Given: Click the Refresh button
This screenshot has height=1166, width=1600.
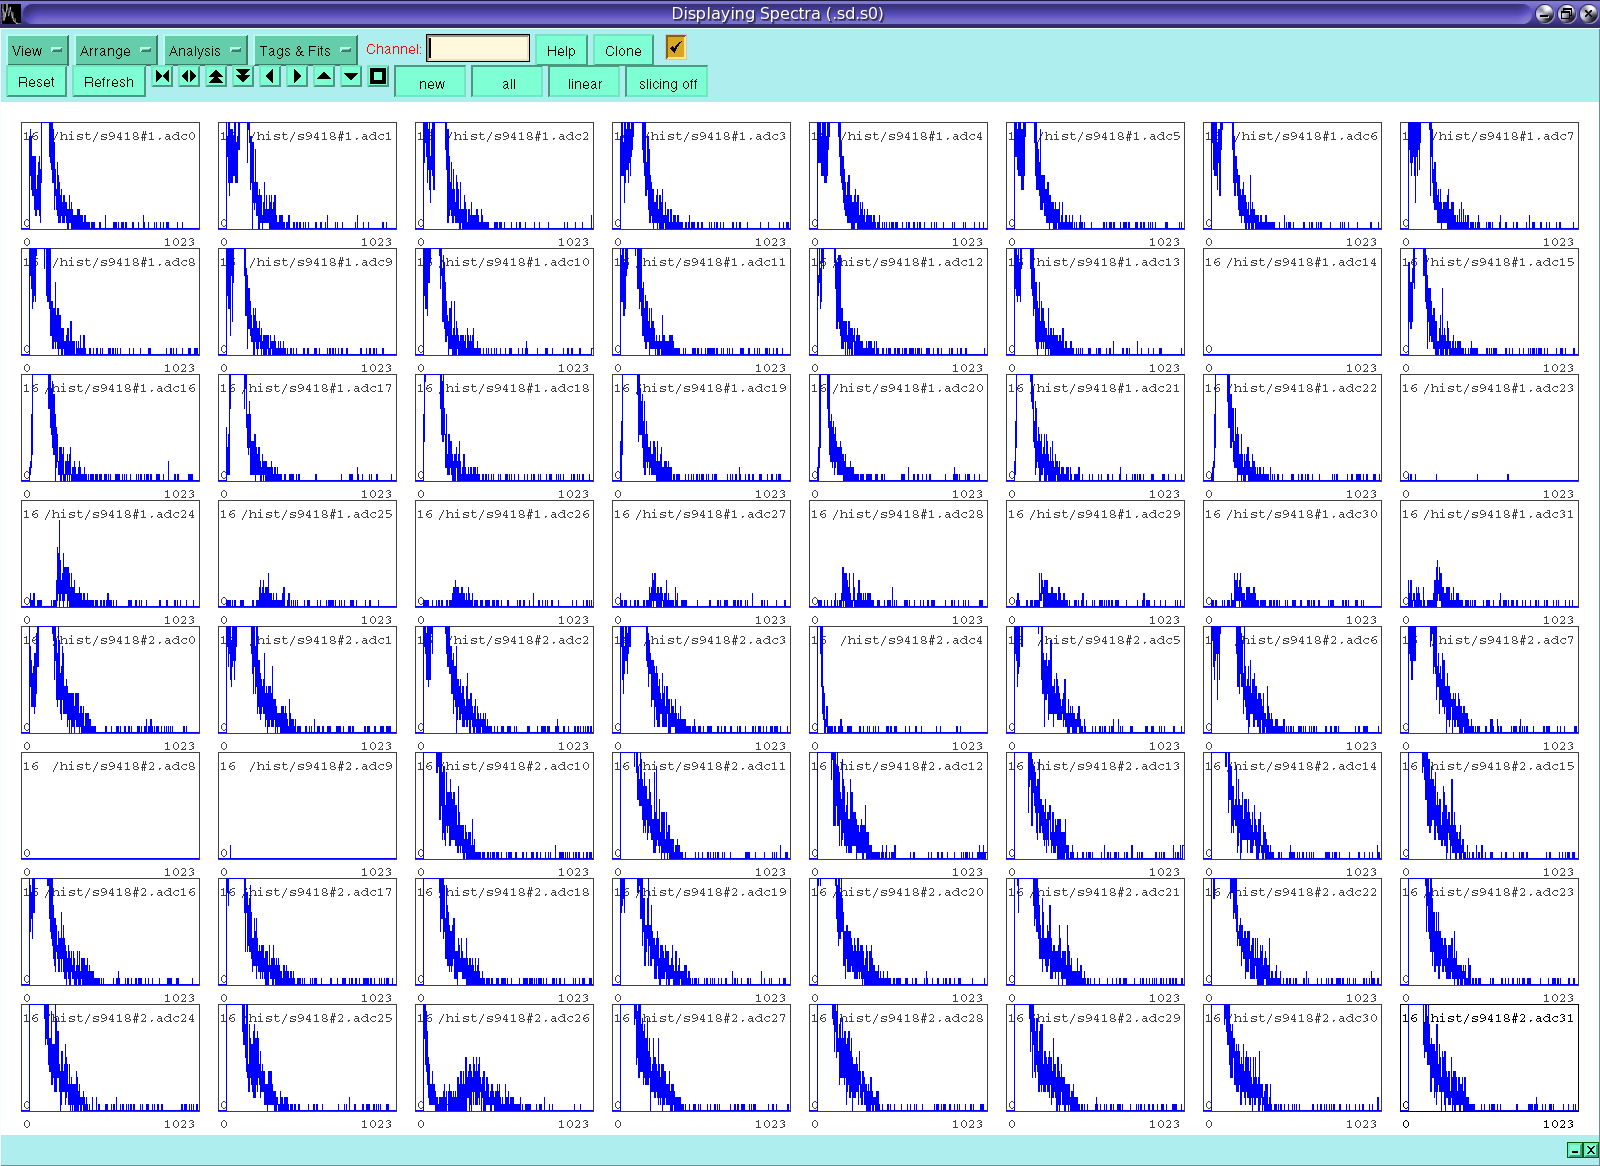Looking at the screenshot, I should pos(108,82).
